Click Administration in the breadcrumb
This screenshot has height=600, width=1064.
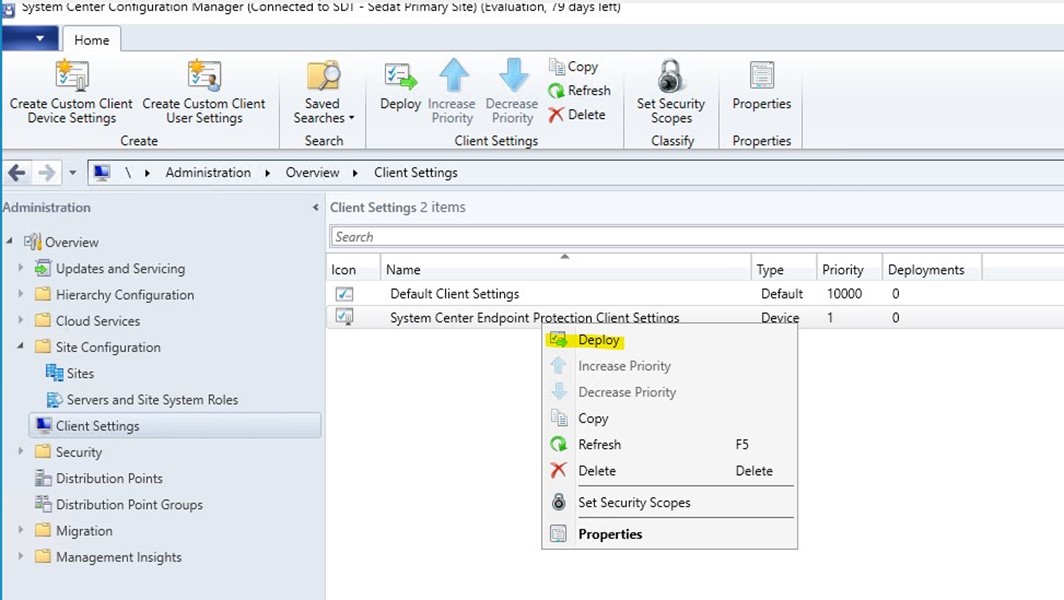(x=208, y=172)
